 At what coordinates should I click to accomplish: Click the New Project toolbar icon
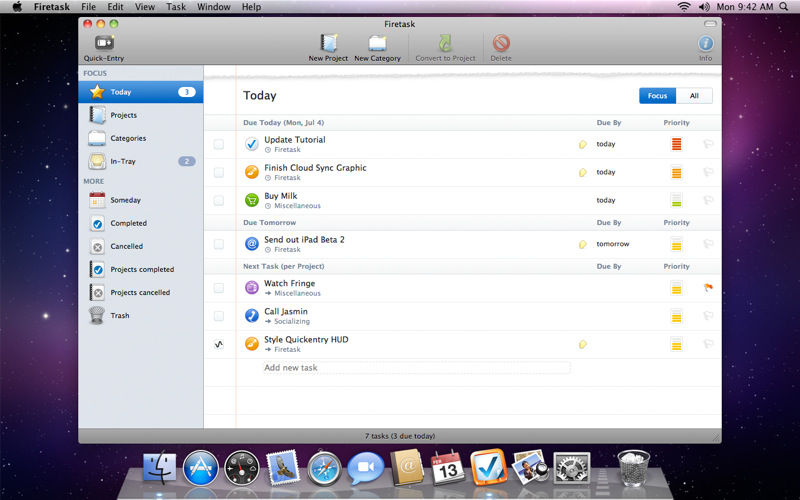coord(328,43)
